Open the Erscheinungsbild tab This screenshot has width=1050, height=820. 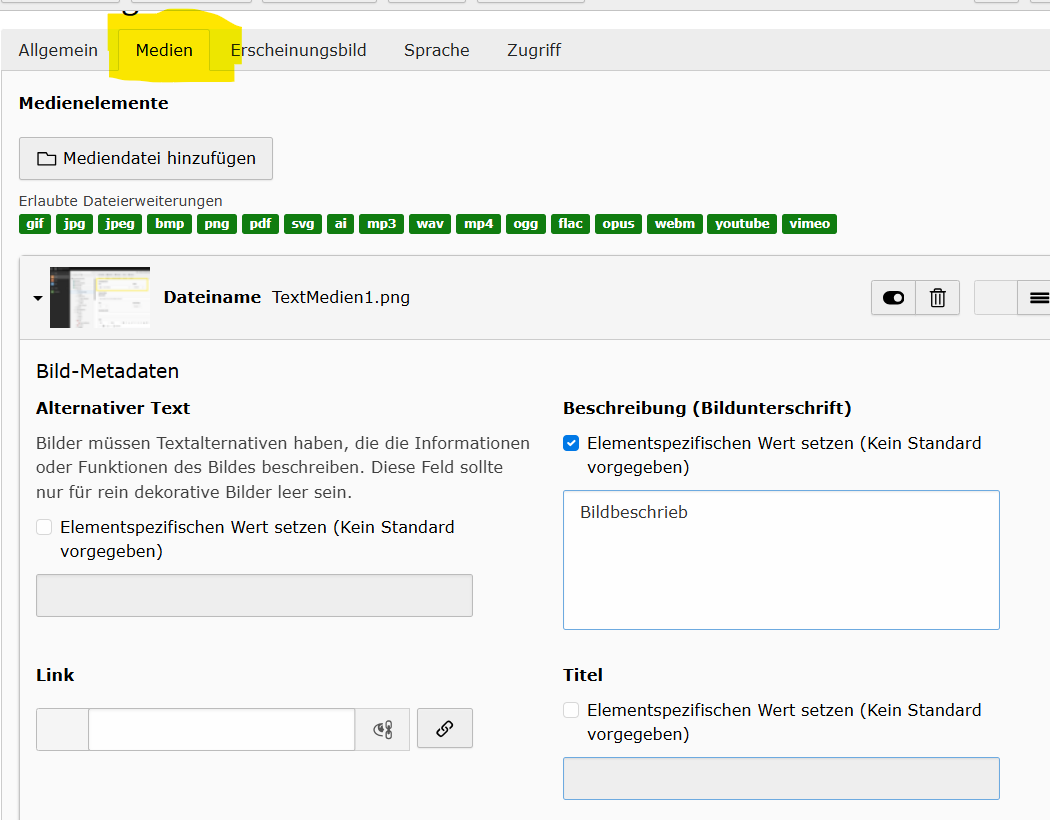298,50
